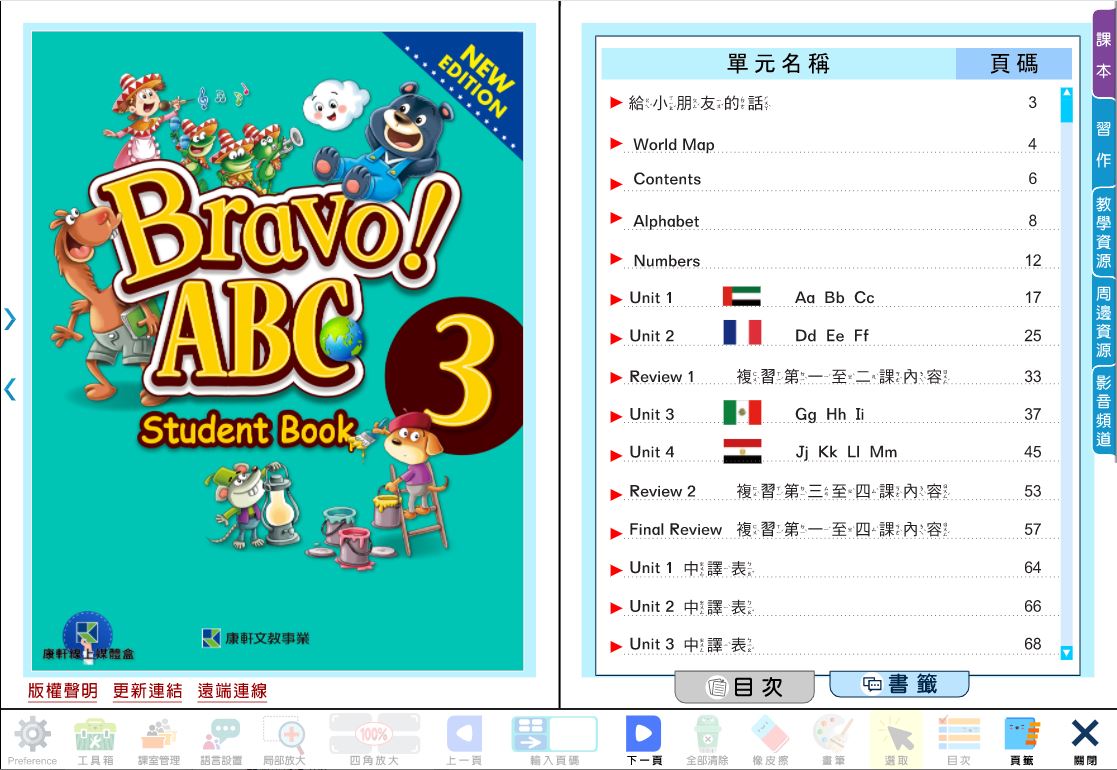Select the 周邊資源 side tab
The height and width of the screenshot is (770, 1117).
click(1103, 321)
